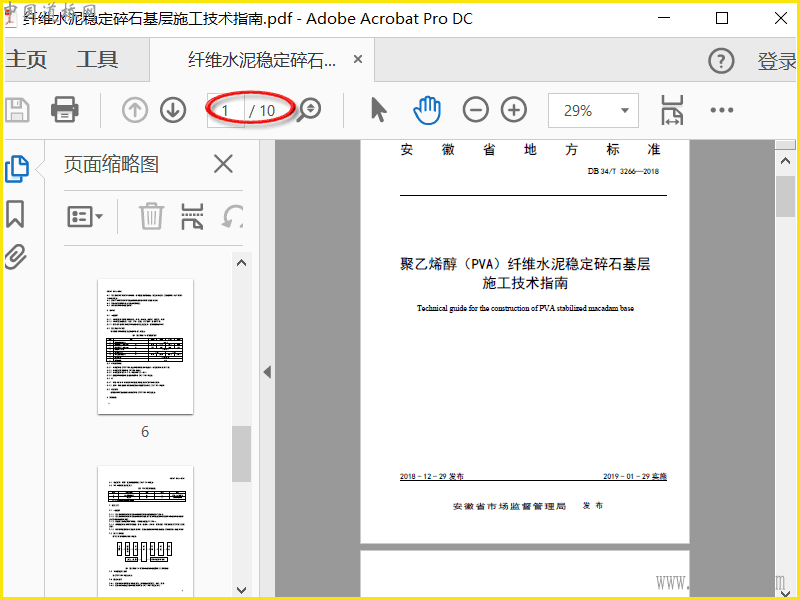
Task: Click the thumbnail panel page layout icon
Action: tap(192, 216)
